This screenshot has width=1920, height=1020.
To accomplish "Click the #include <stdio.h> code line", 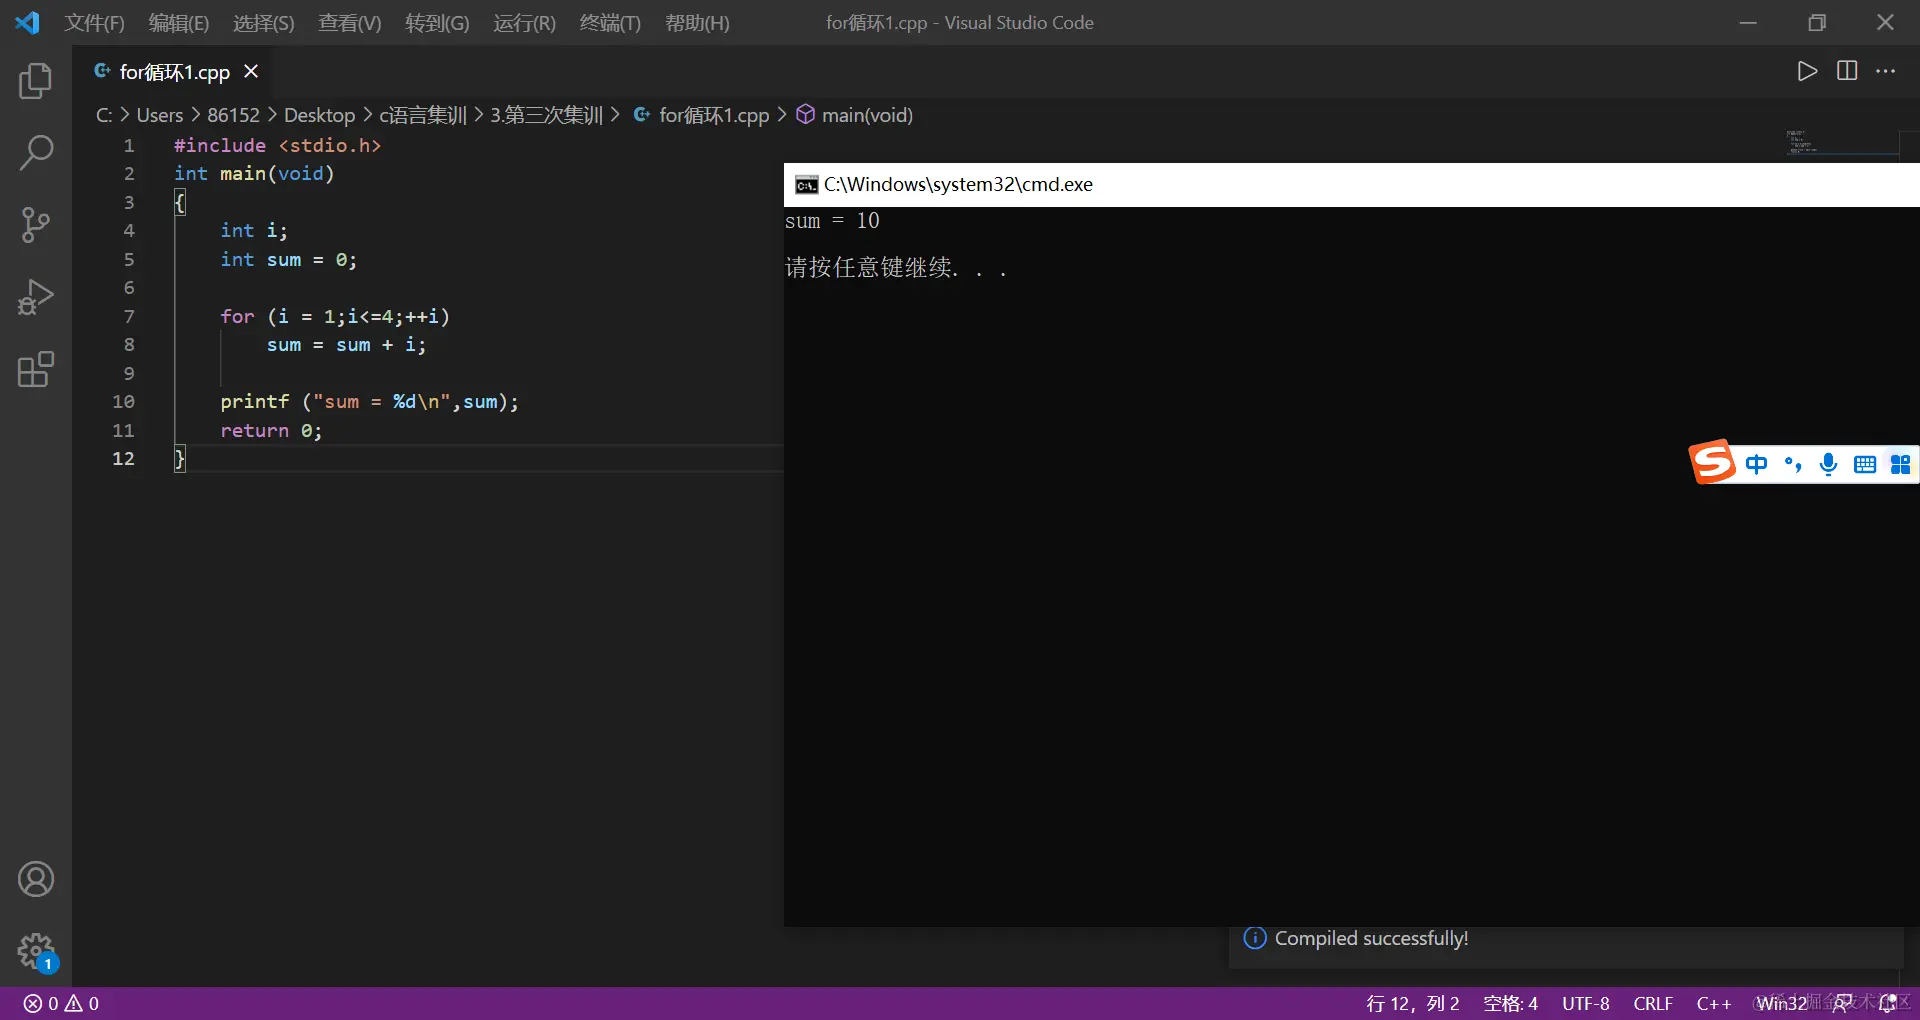I will [277, 145].
